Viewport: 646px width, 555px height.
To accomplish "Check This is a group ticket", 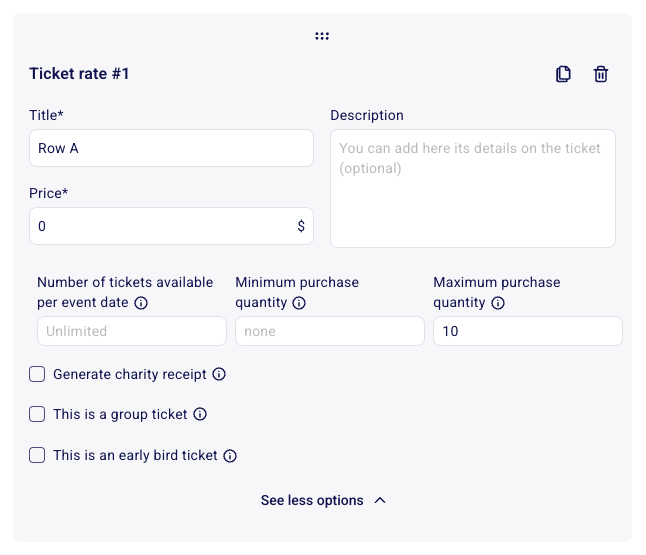I will pyautogui.click(x=37, y=414).
